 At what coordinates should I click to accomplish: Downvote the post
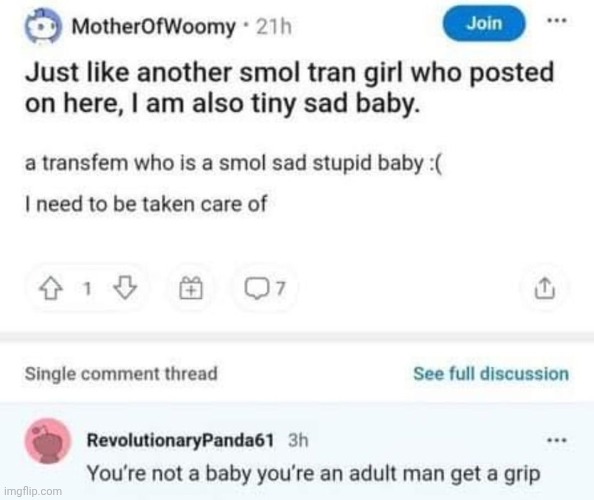(125, 288)
